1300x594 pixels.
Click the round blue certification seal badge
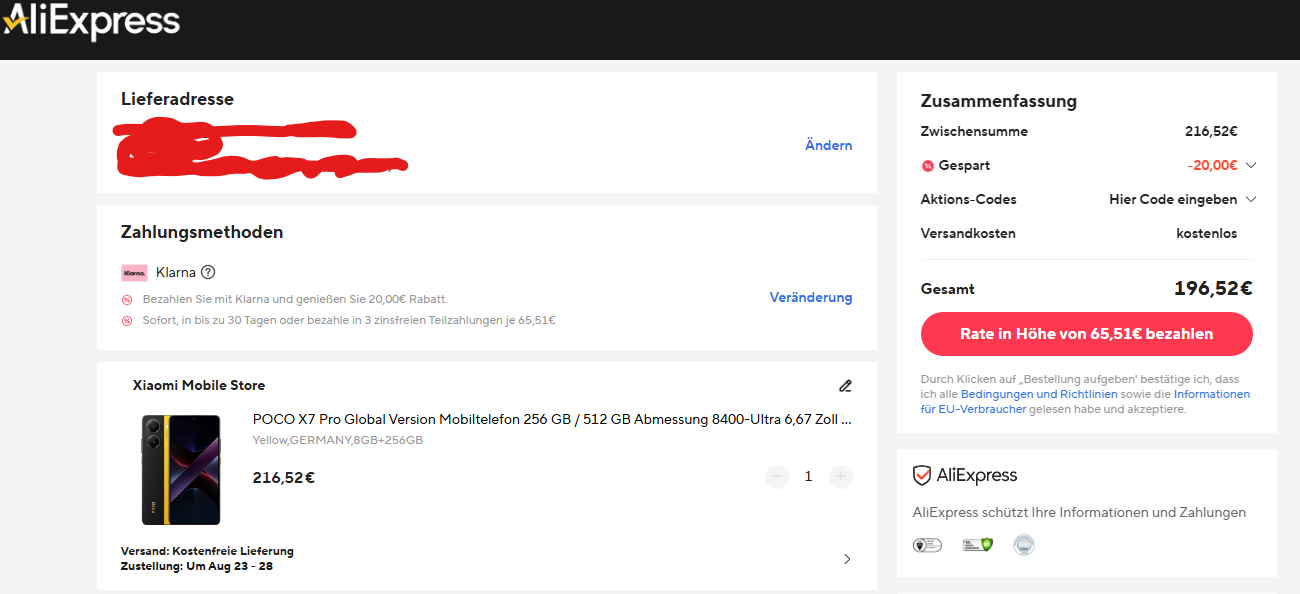1023,545
